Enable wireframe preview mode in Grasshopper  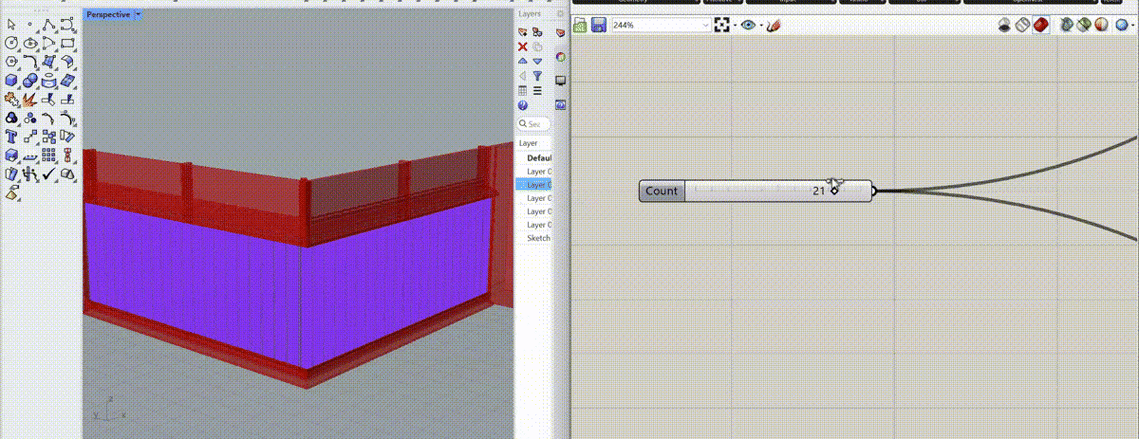click(x=1023, y=25)
